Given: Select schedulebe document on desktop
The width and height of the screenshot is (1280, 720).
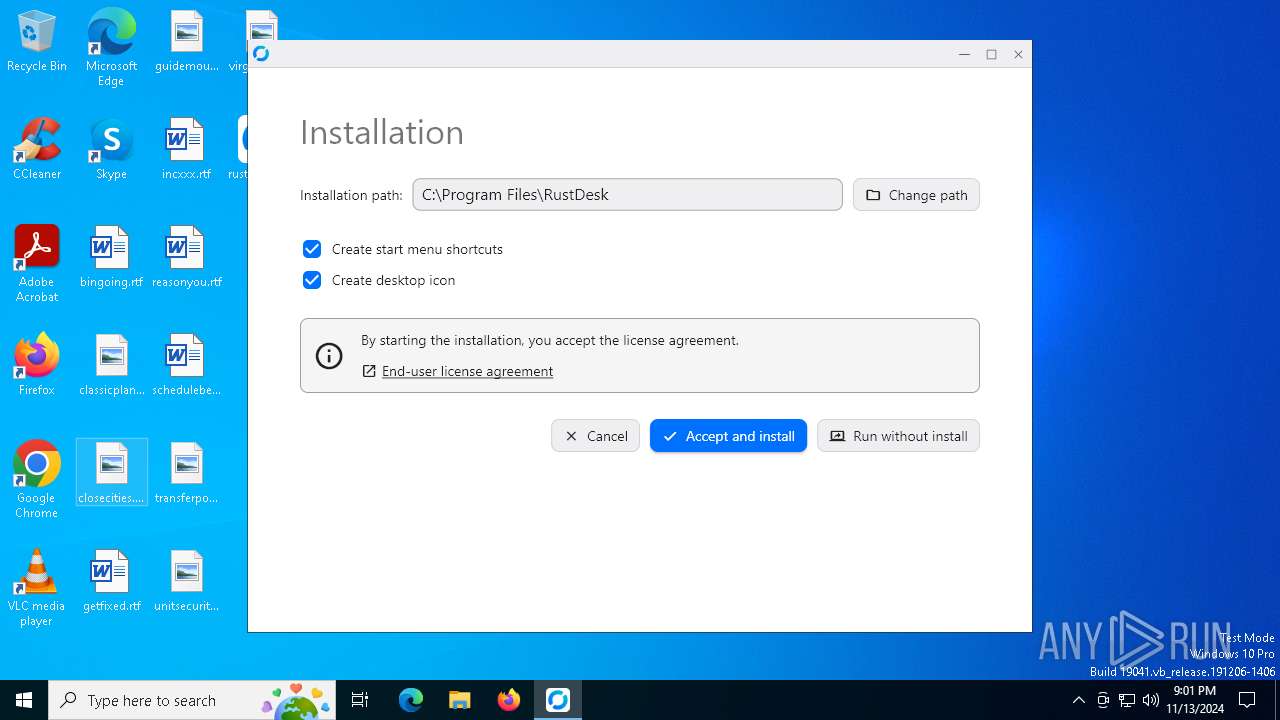Looking at the screenshot, I should [x=186, y=366].
